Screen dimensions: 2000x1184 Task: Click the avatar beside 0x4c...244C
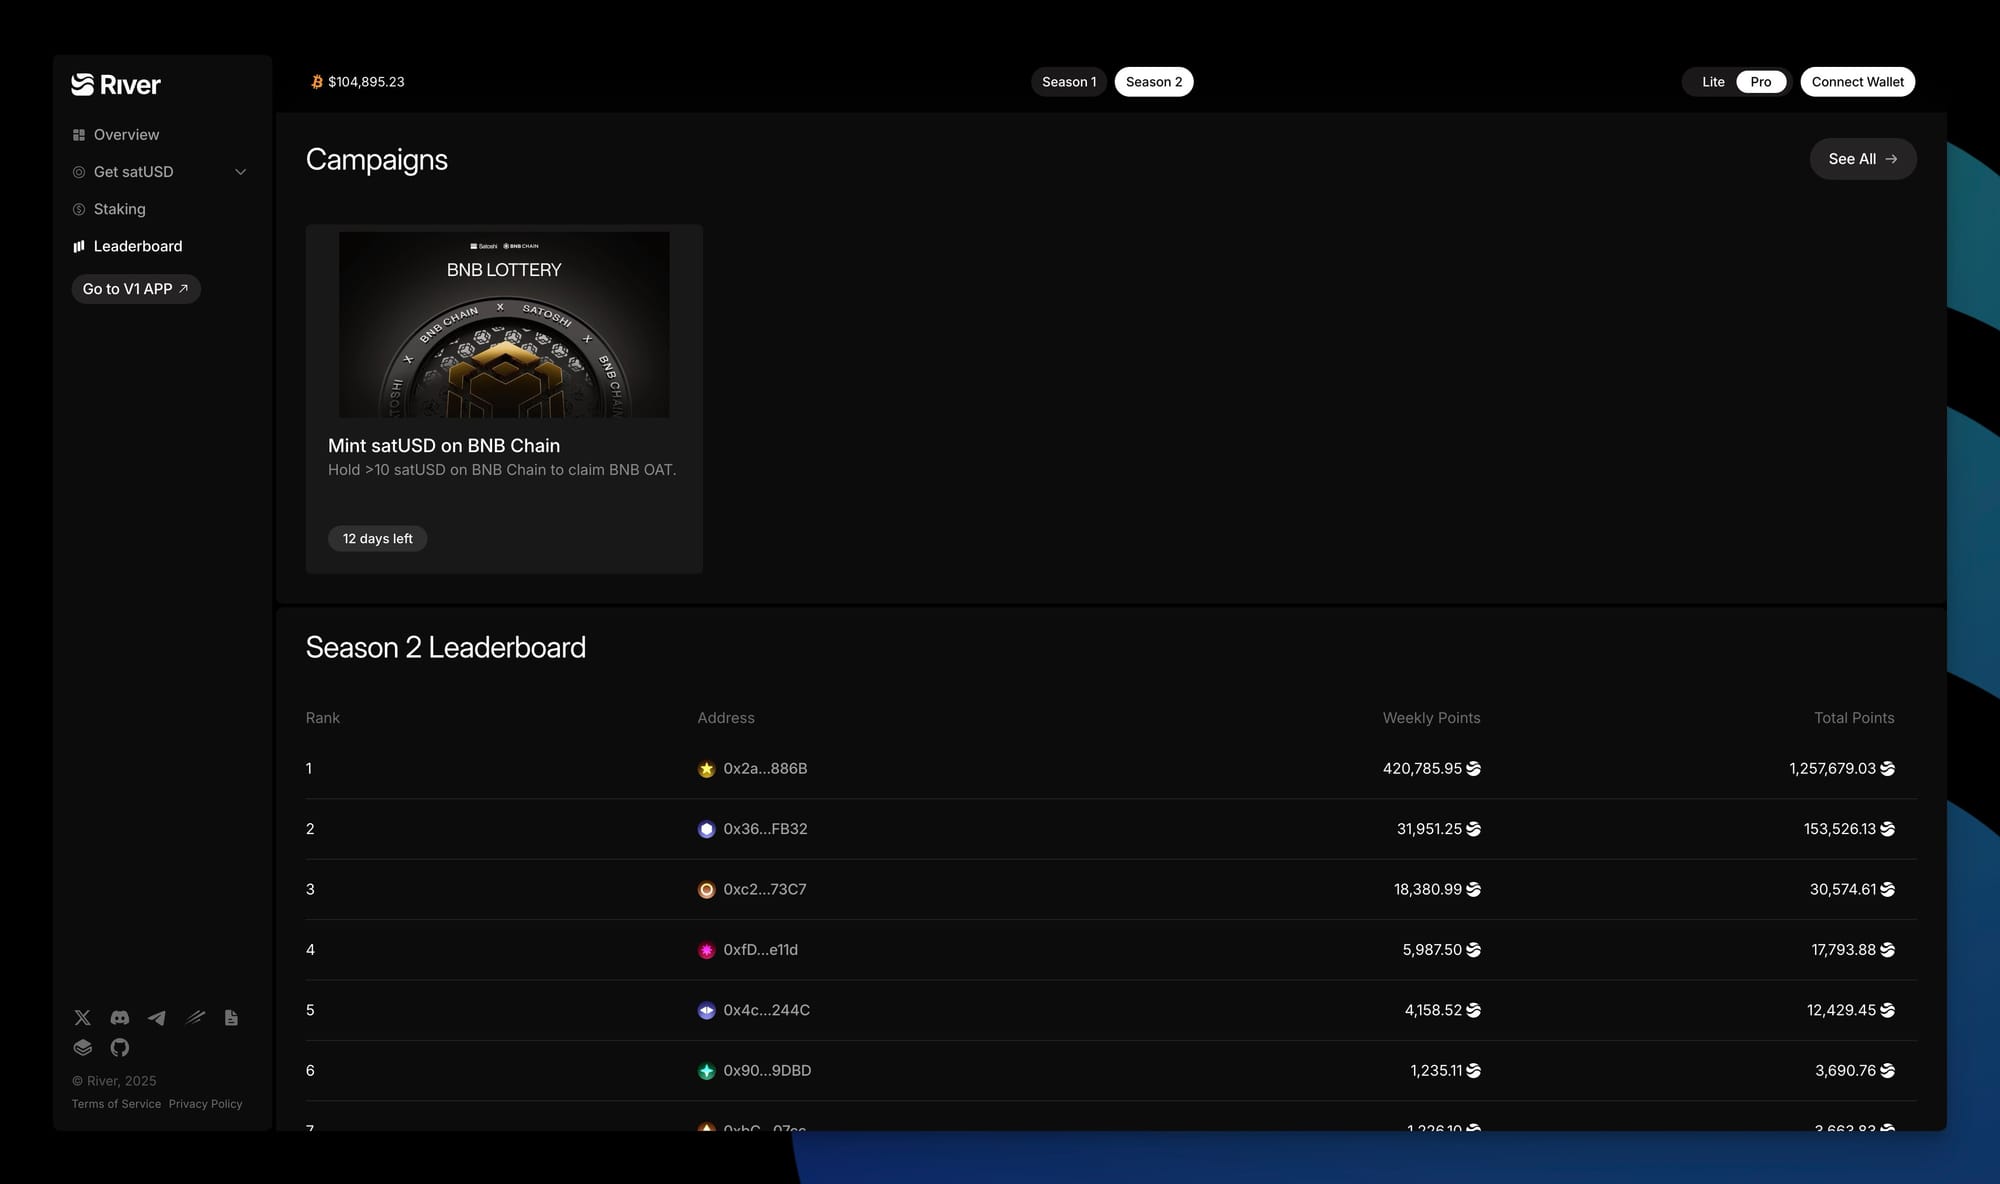click(x=706, y=1011)
